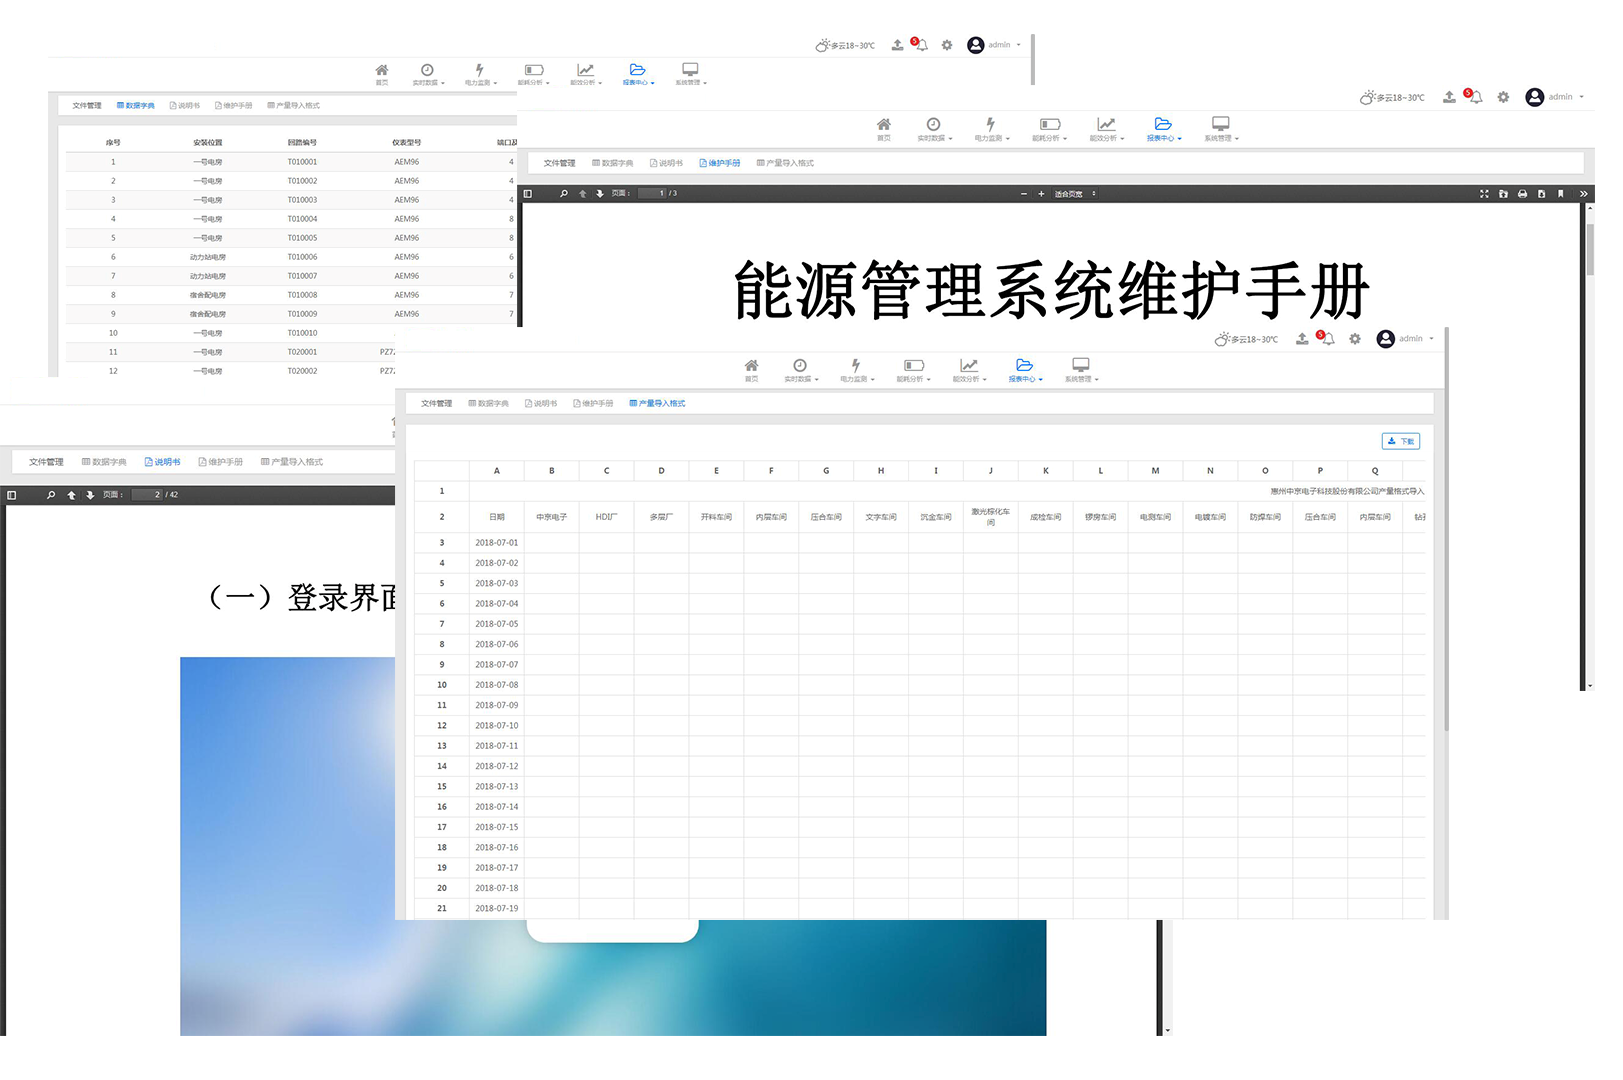Toggle the bookmark in the PDF toolbar
This screenshot has height=1080, width=1623.
point(1562,194)
